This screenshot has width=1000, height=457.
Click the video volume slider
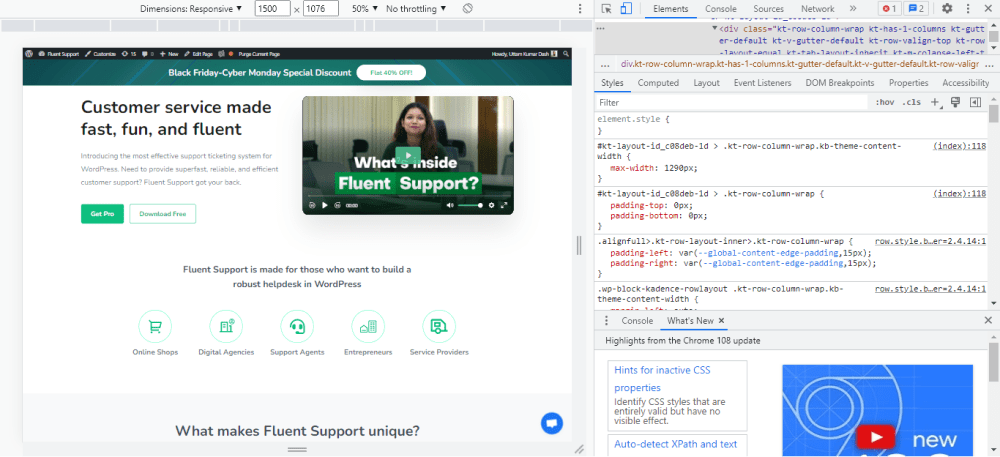click(x=470, y=205)
